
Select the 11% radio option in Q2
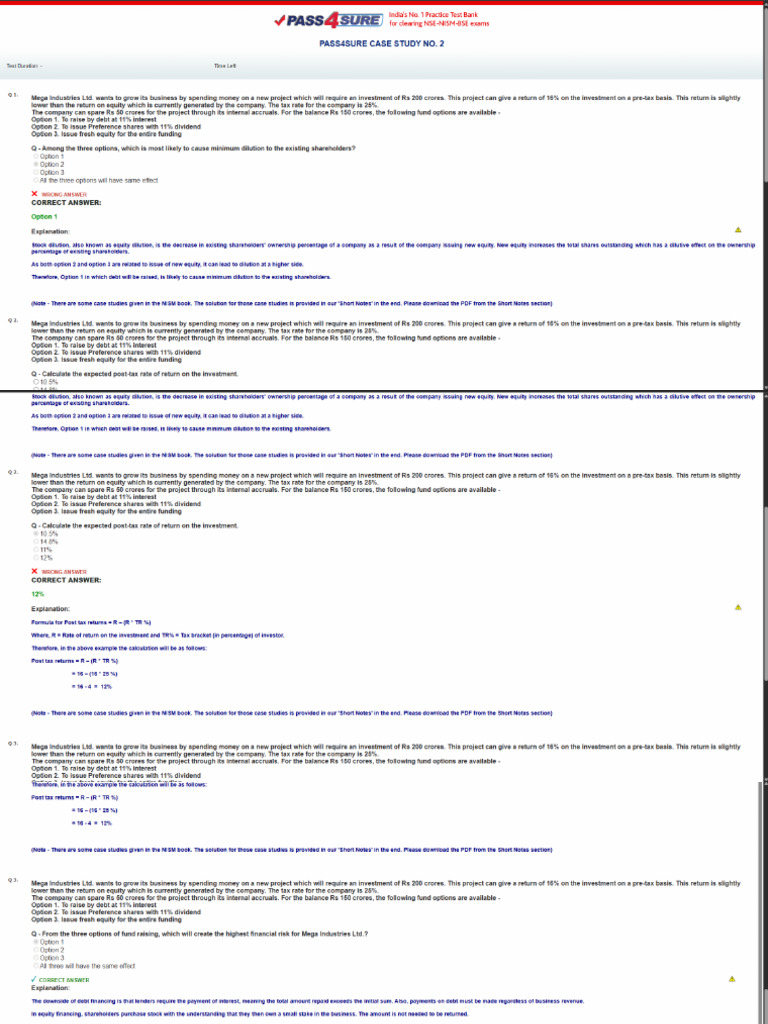35,550
